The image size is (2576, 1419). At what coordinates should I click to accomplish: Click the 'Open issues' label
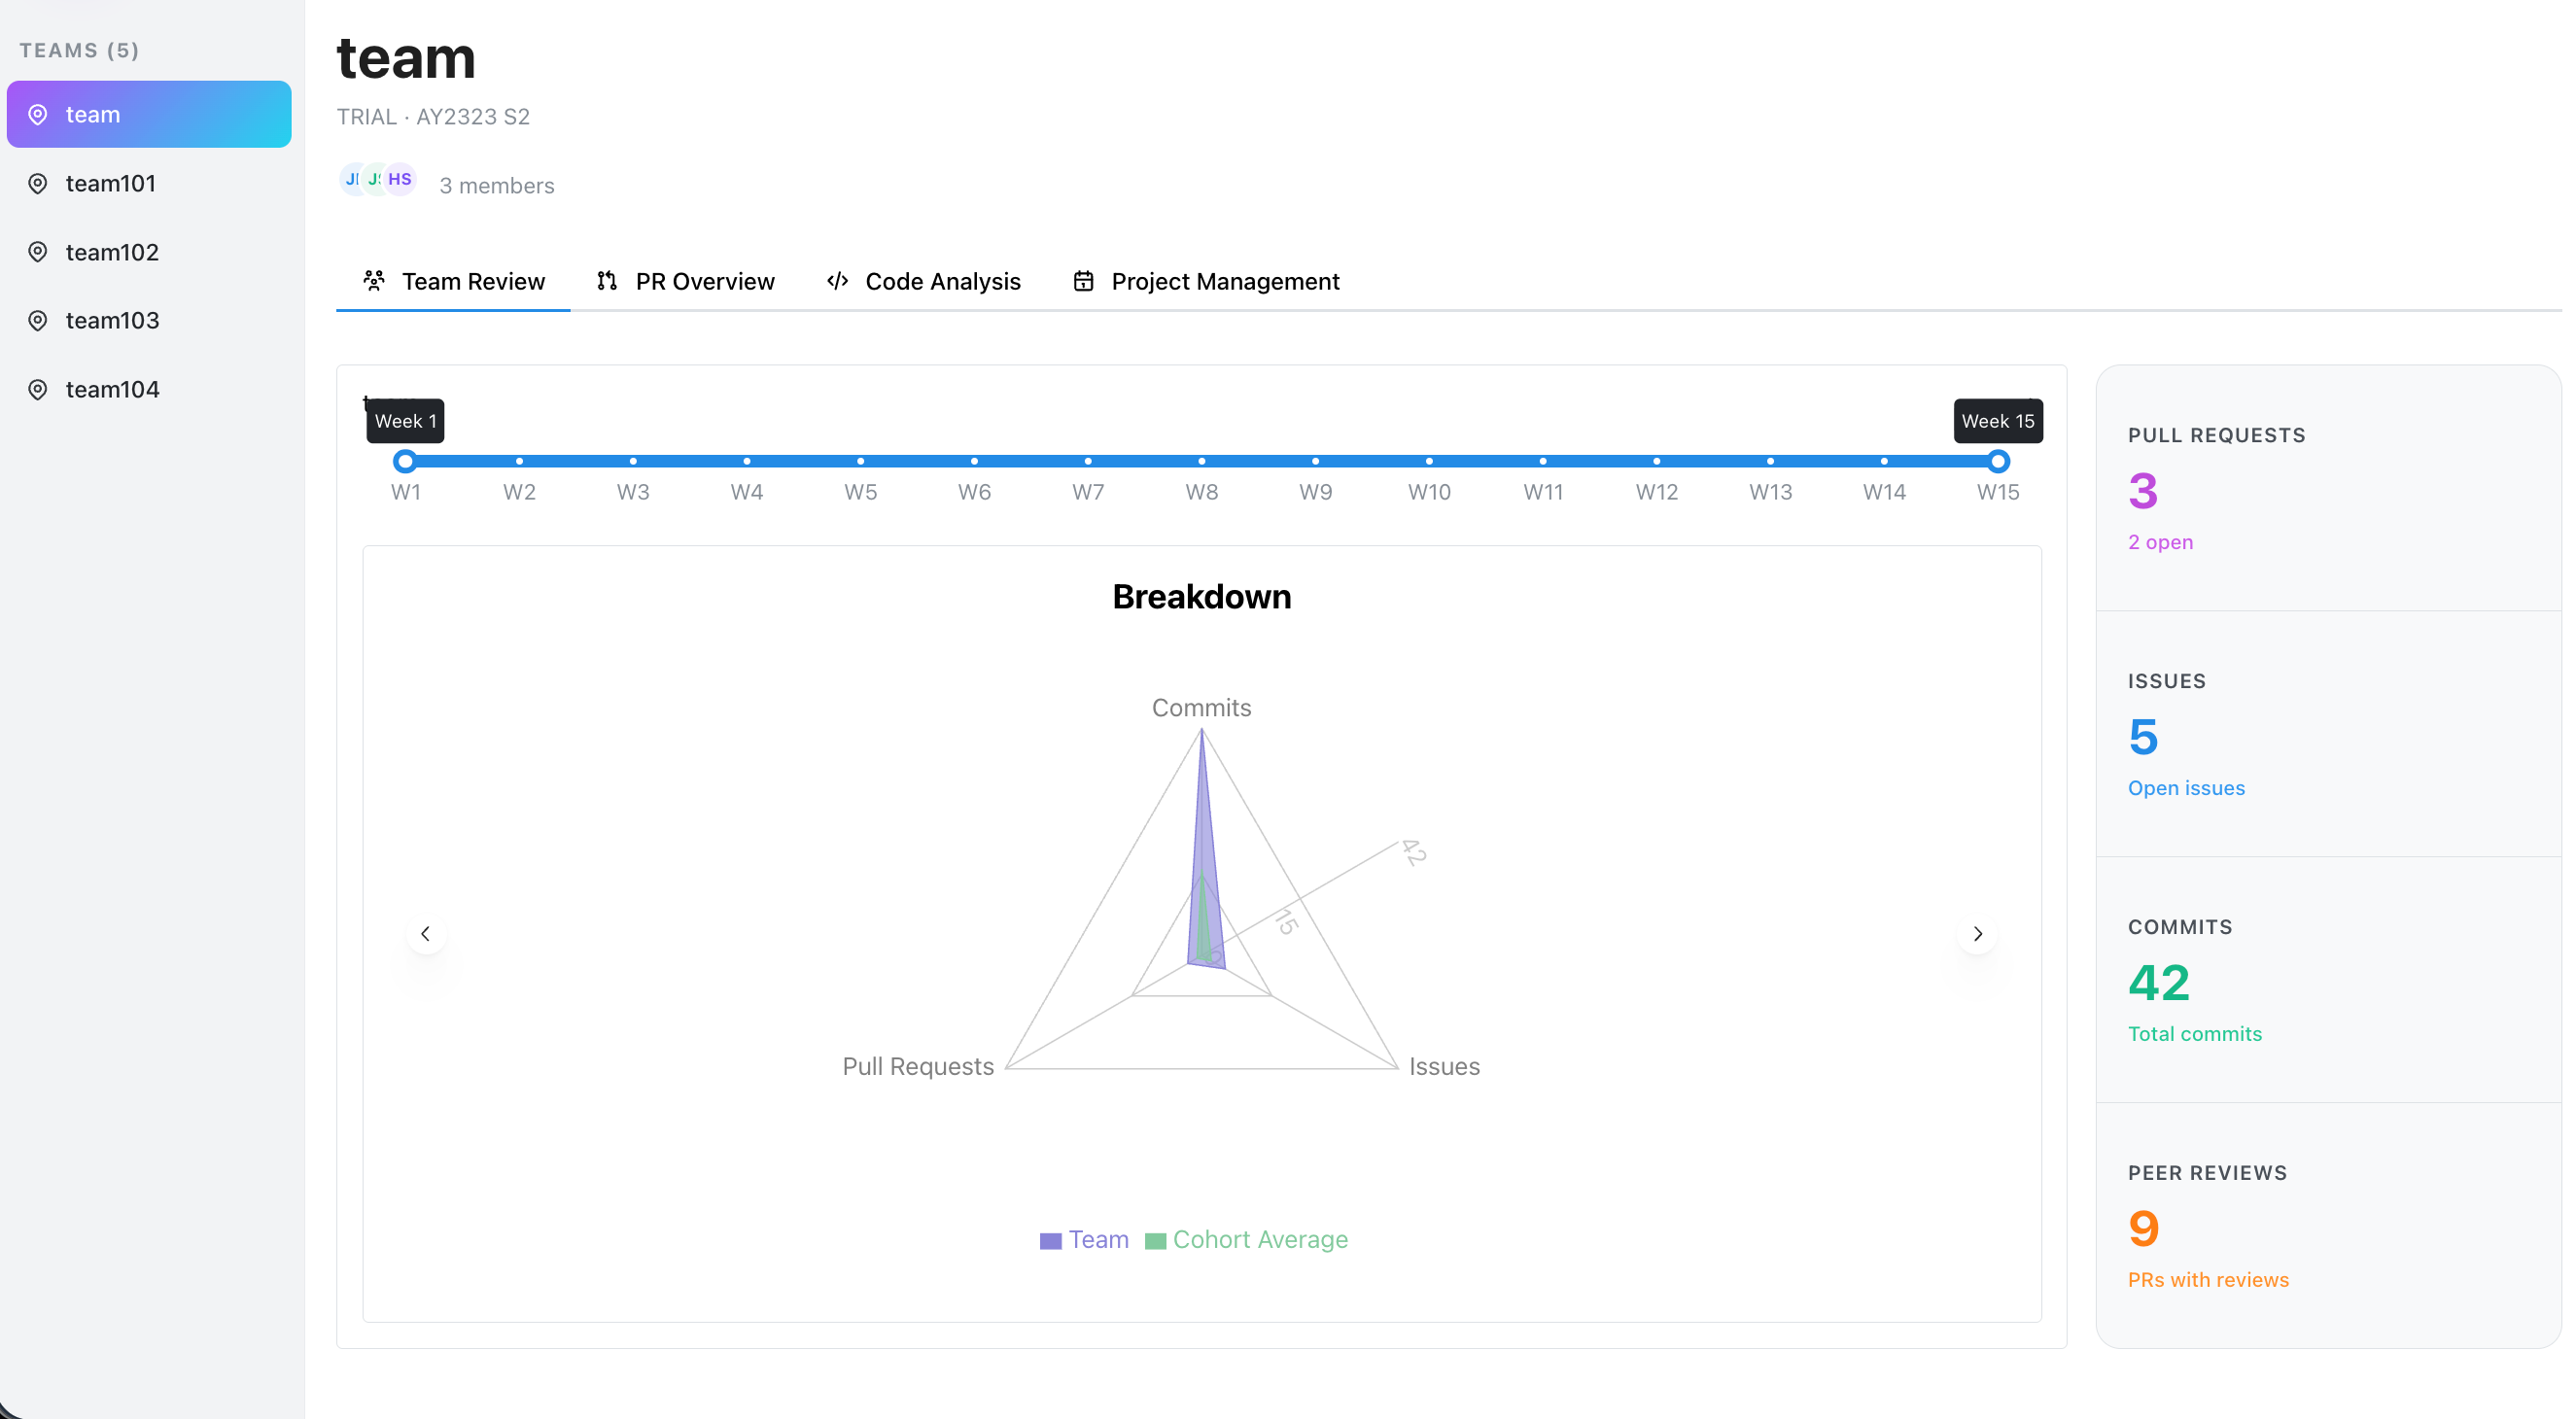[2186, 788]
